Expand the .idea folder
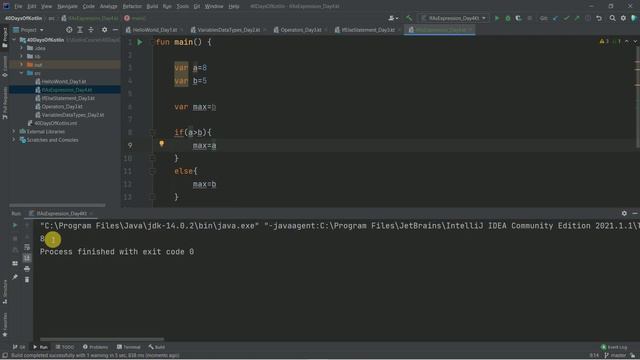Screen dimensions: 640x360 pos(22,48)
